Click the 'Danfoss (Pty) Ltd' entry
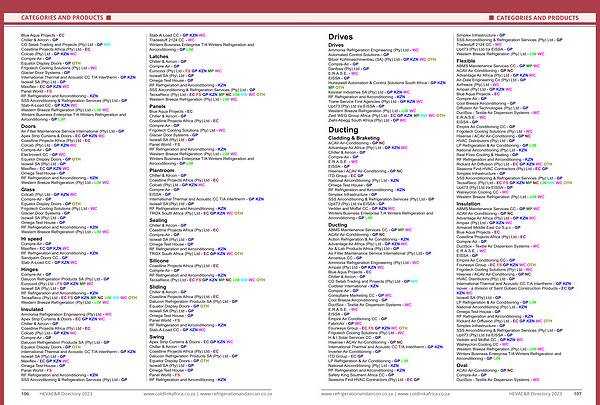600x405 pixels. 348,69
